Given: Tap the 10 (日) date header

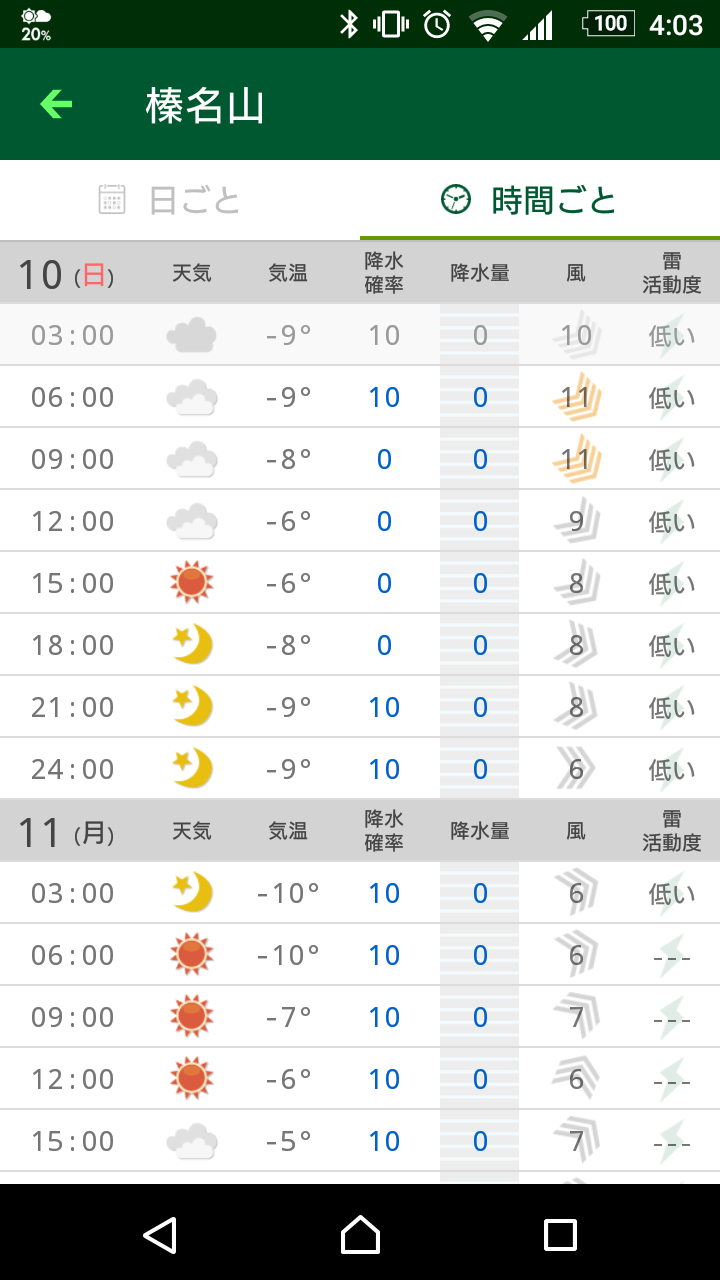Looking at the screenshot, I should [x=66, y=274].
